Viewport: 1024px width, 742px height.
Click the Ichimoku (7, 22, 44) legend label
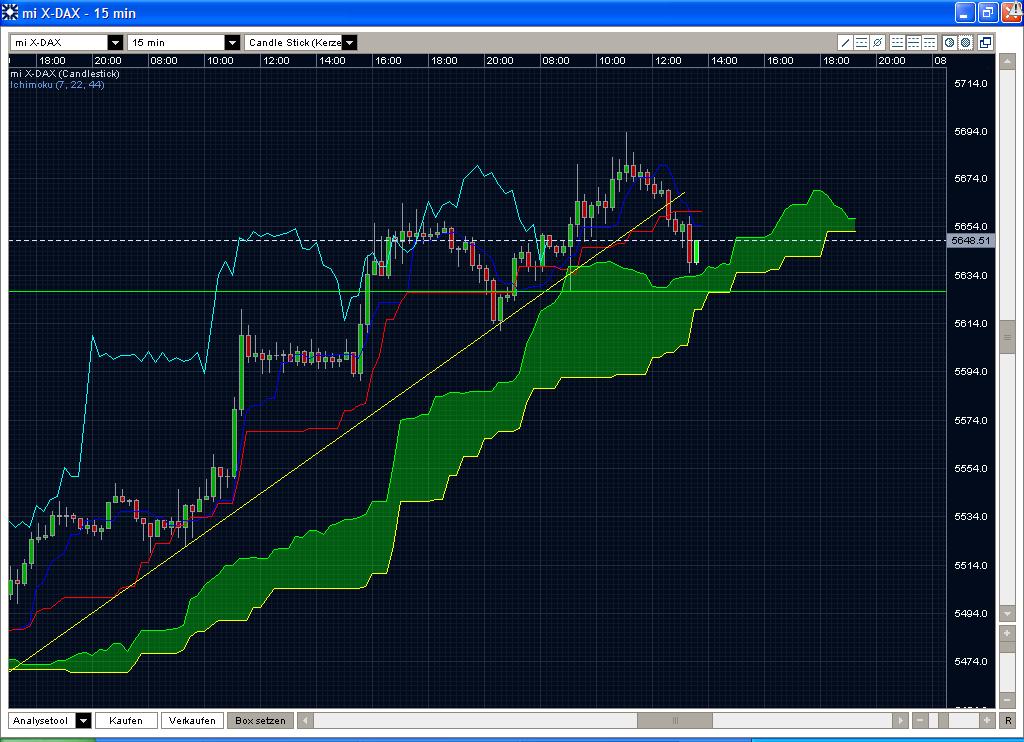(x=57, y=85)
